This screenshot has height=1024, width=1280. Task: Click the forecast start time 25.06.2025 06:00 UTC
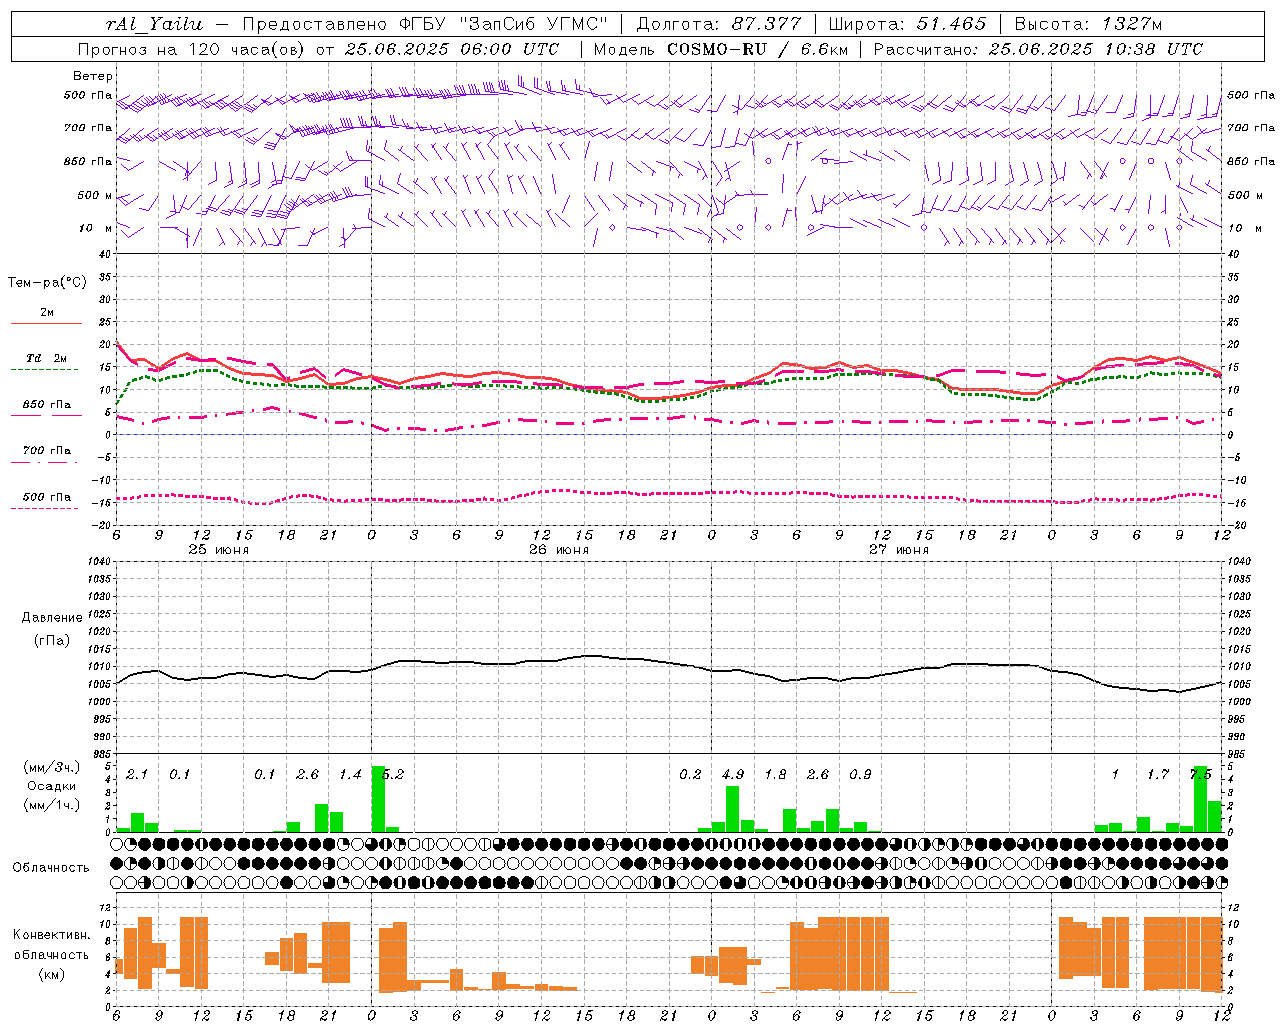point(452,49)
